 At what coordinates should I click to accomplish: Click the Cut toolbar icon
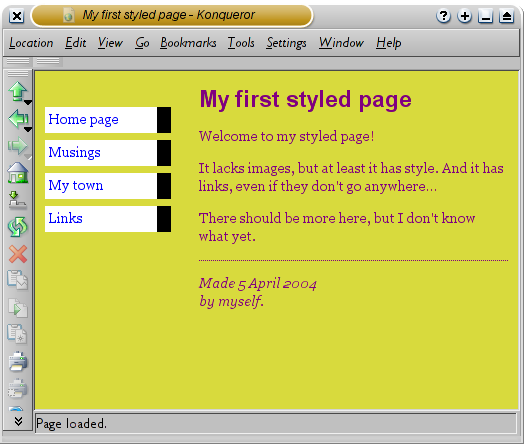point(18,280)
